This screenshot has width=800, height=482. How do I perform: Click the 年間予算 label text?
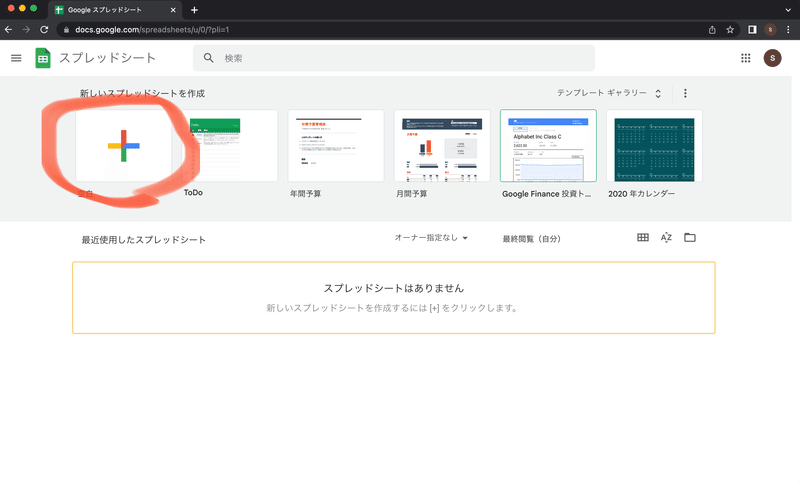[306, 194]
